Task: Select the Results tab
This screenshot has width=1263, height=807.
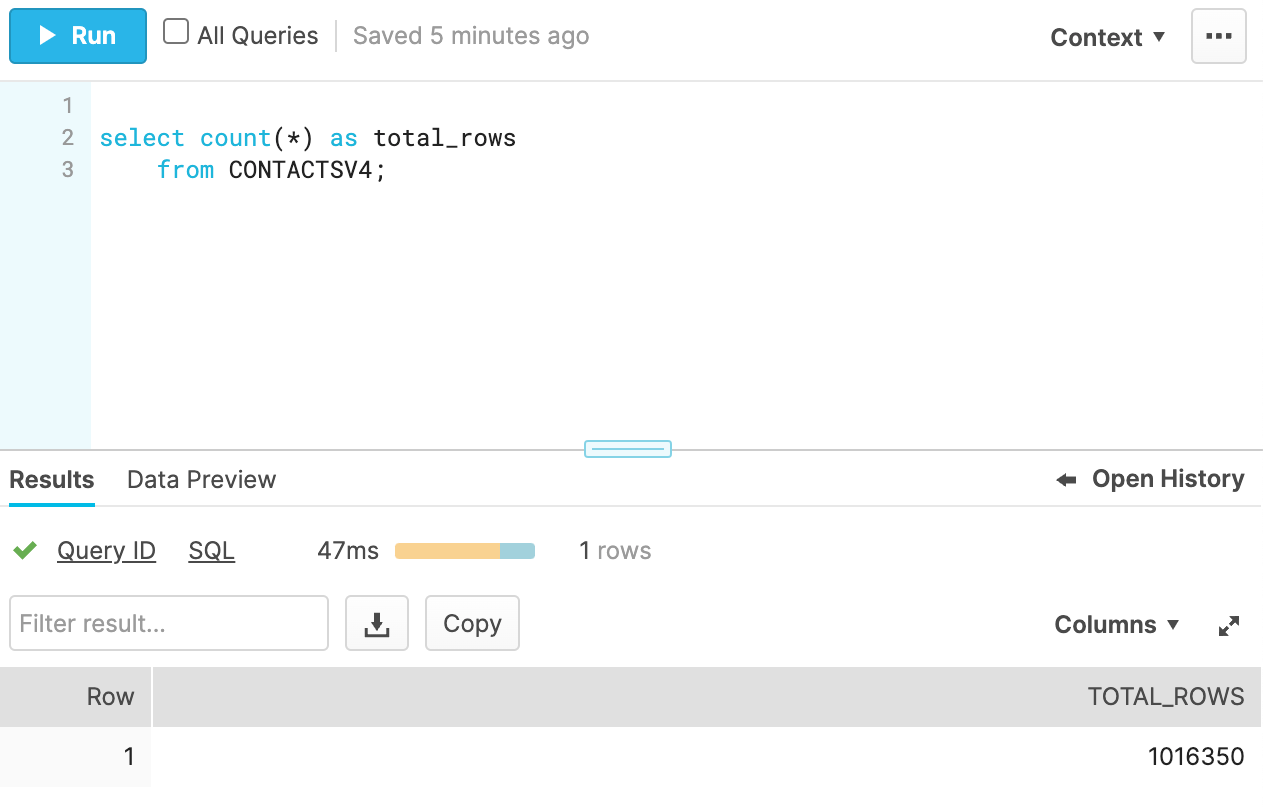Action: tap(52, 480)
